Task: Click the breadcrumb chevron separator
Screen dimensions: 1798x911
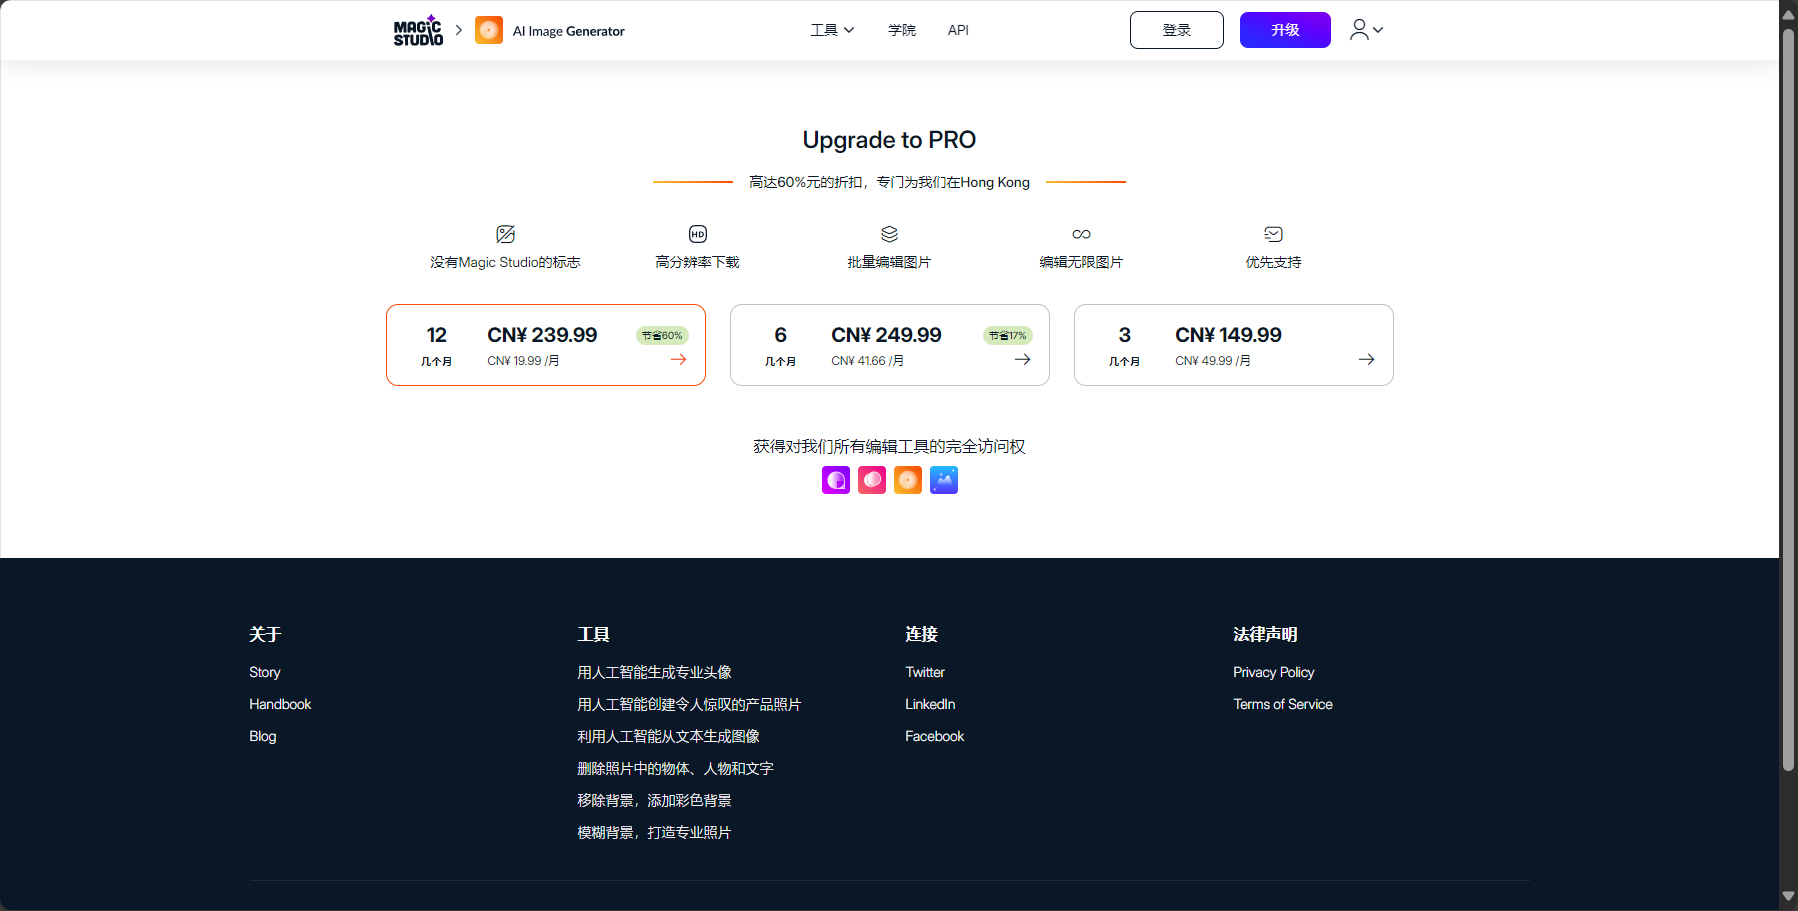Action: tap(459, 30)
